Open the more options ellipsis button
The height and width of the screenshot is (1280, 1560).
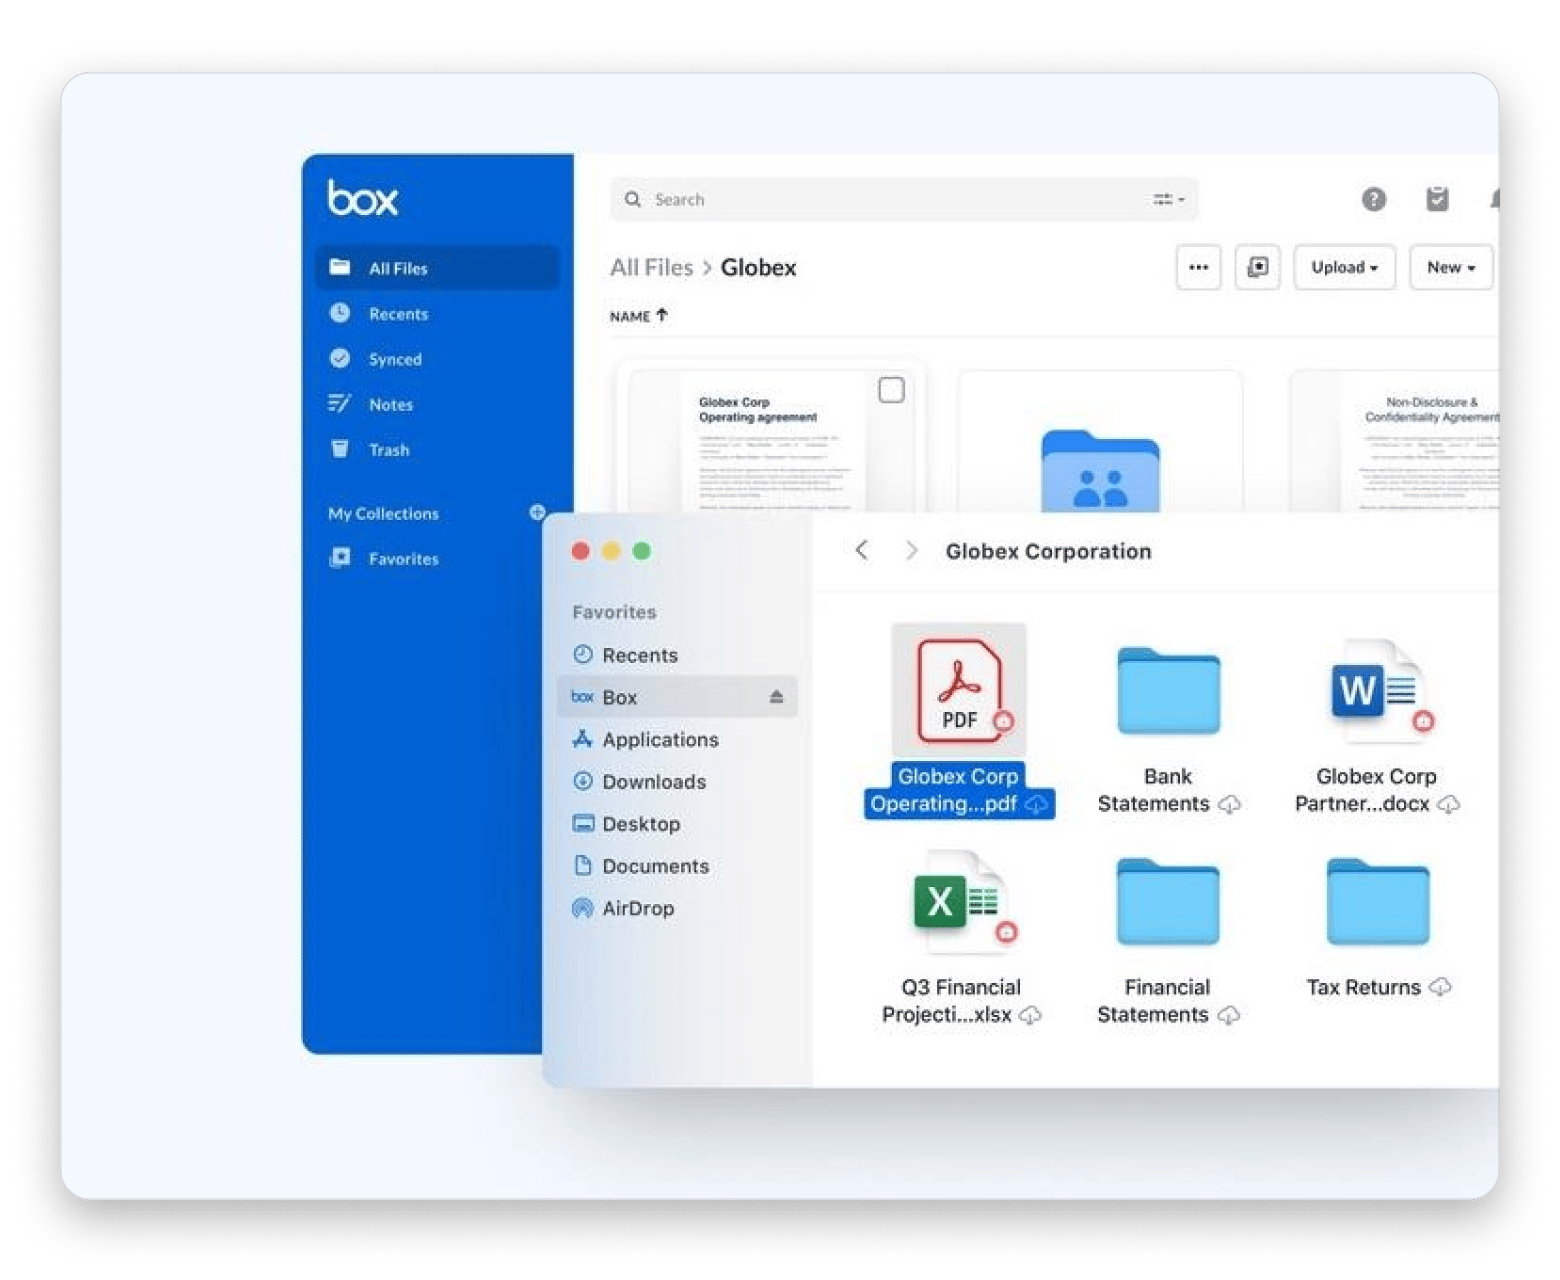point(1198,267)
